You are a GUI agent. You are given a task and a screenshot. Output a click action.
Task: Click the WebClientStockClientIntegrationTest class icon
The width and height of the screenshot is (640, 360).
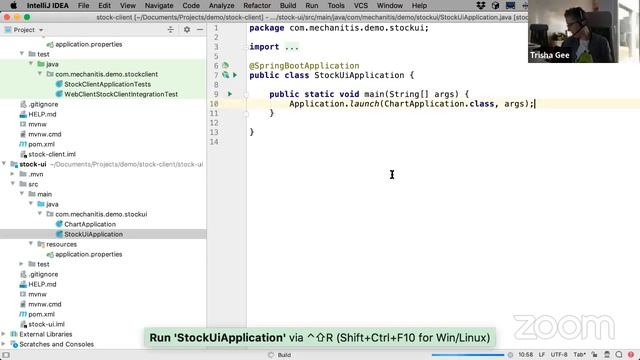tap(59, 94)
